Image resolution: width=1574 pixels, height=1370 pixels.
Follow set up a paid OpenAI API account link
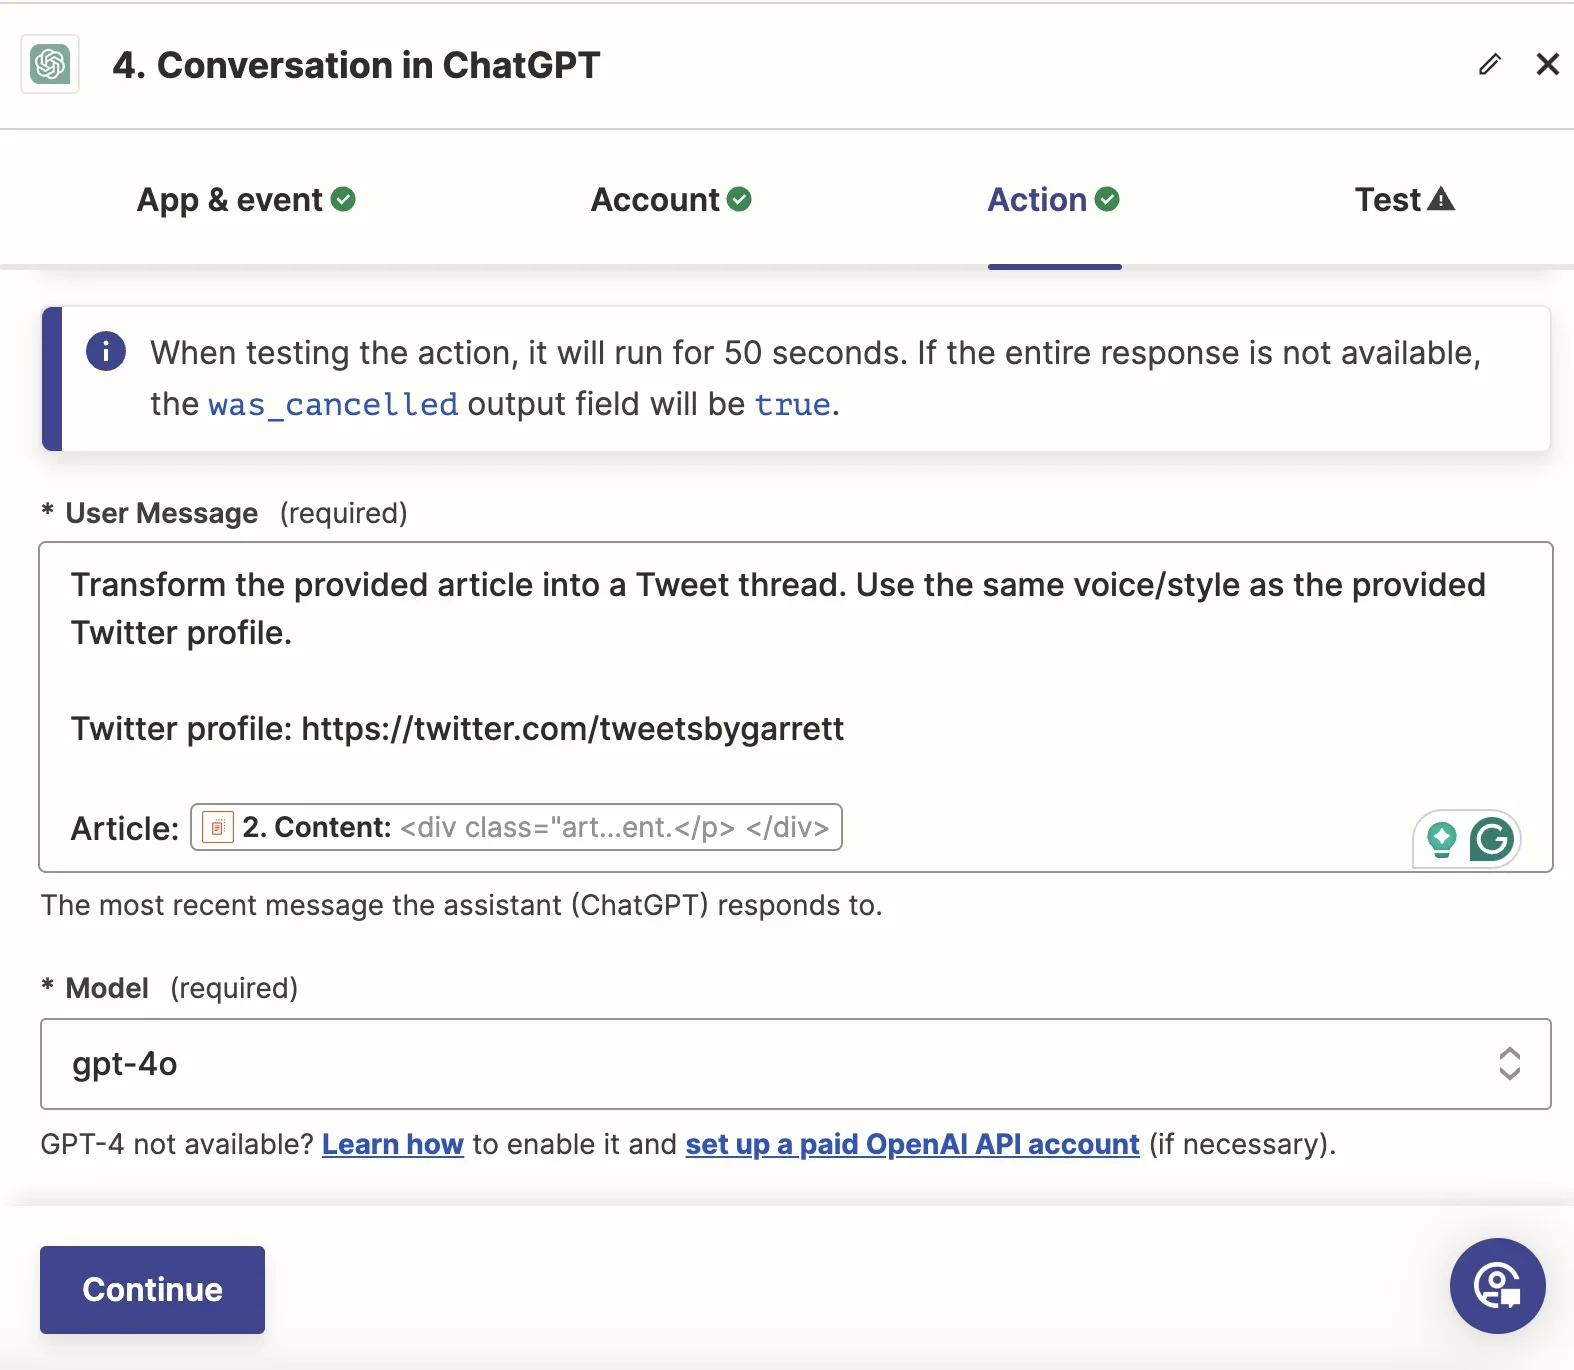click(x=912, y=1144)
